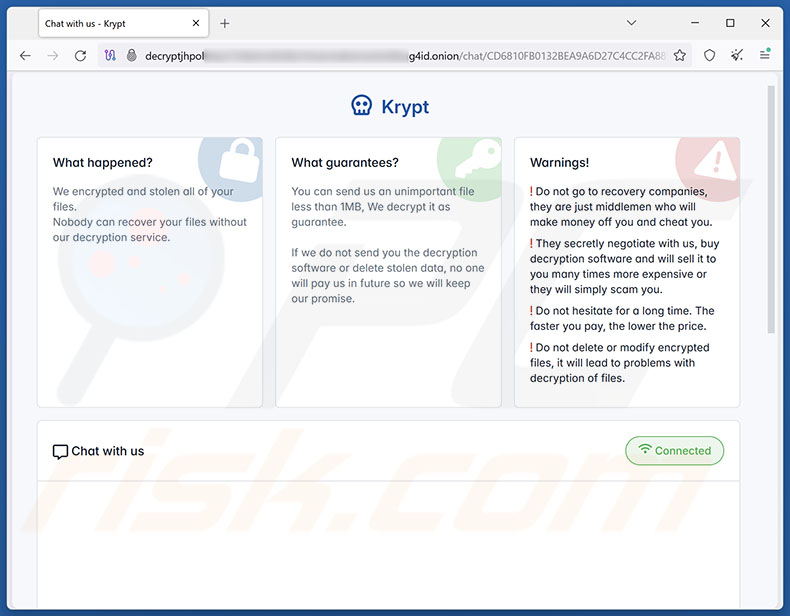This screenshot has width=790, height=616.
Task: Click the Krypt title text
Action: pyautogui.click(x=405, y=107)
